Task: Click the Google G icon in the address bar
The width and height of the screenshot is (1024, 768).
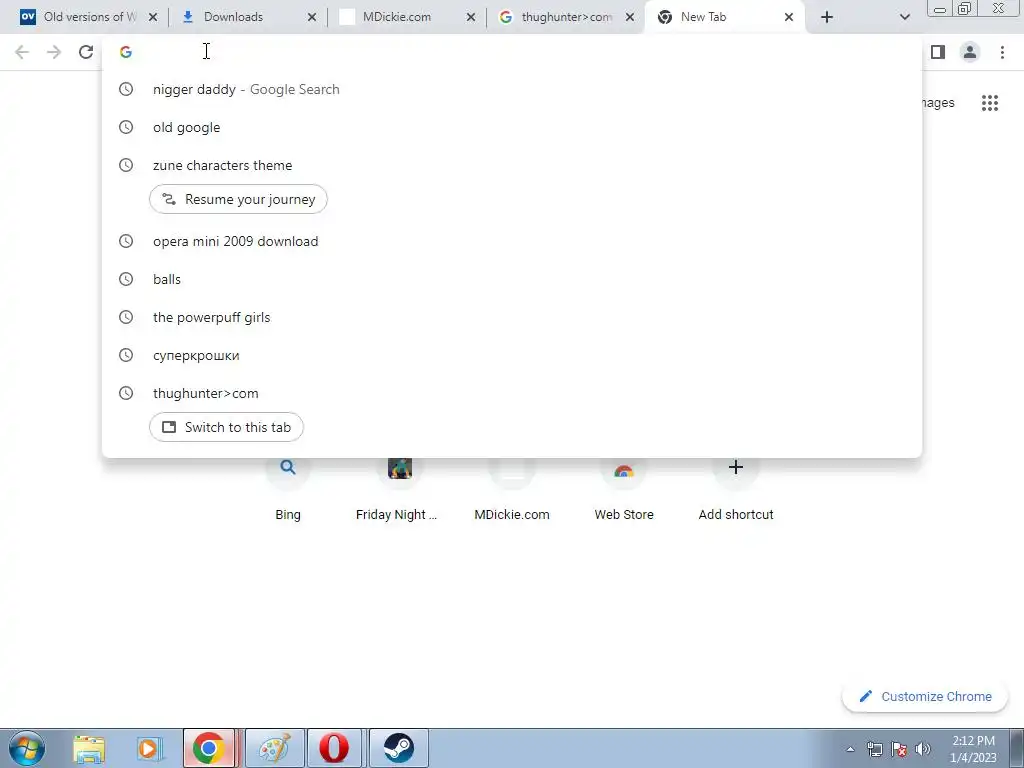Action: [x=126, y=52]
